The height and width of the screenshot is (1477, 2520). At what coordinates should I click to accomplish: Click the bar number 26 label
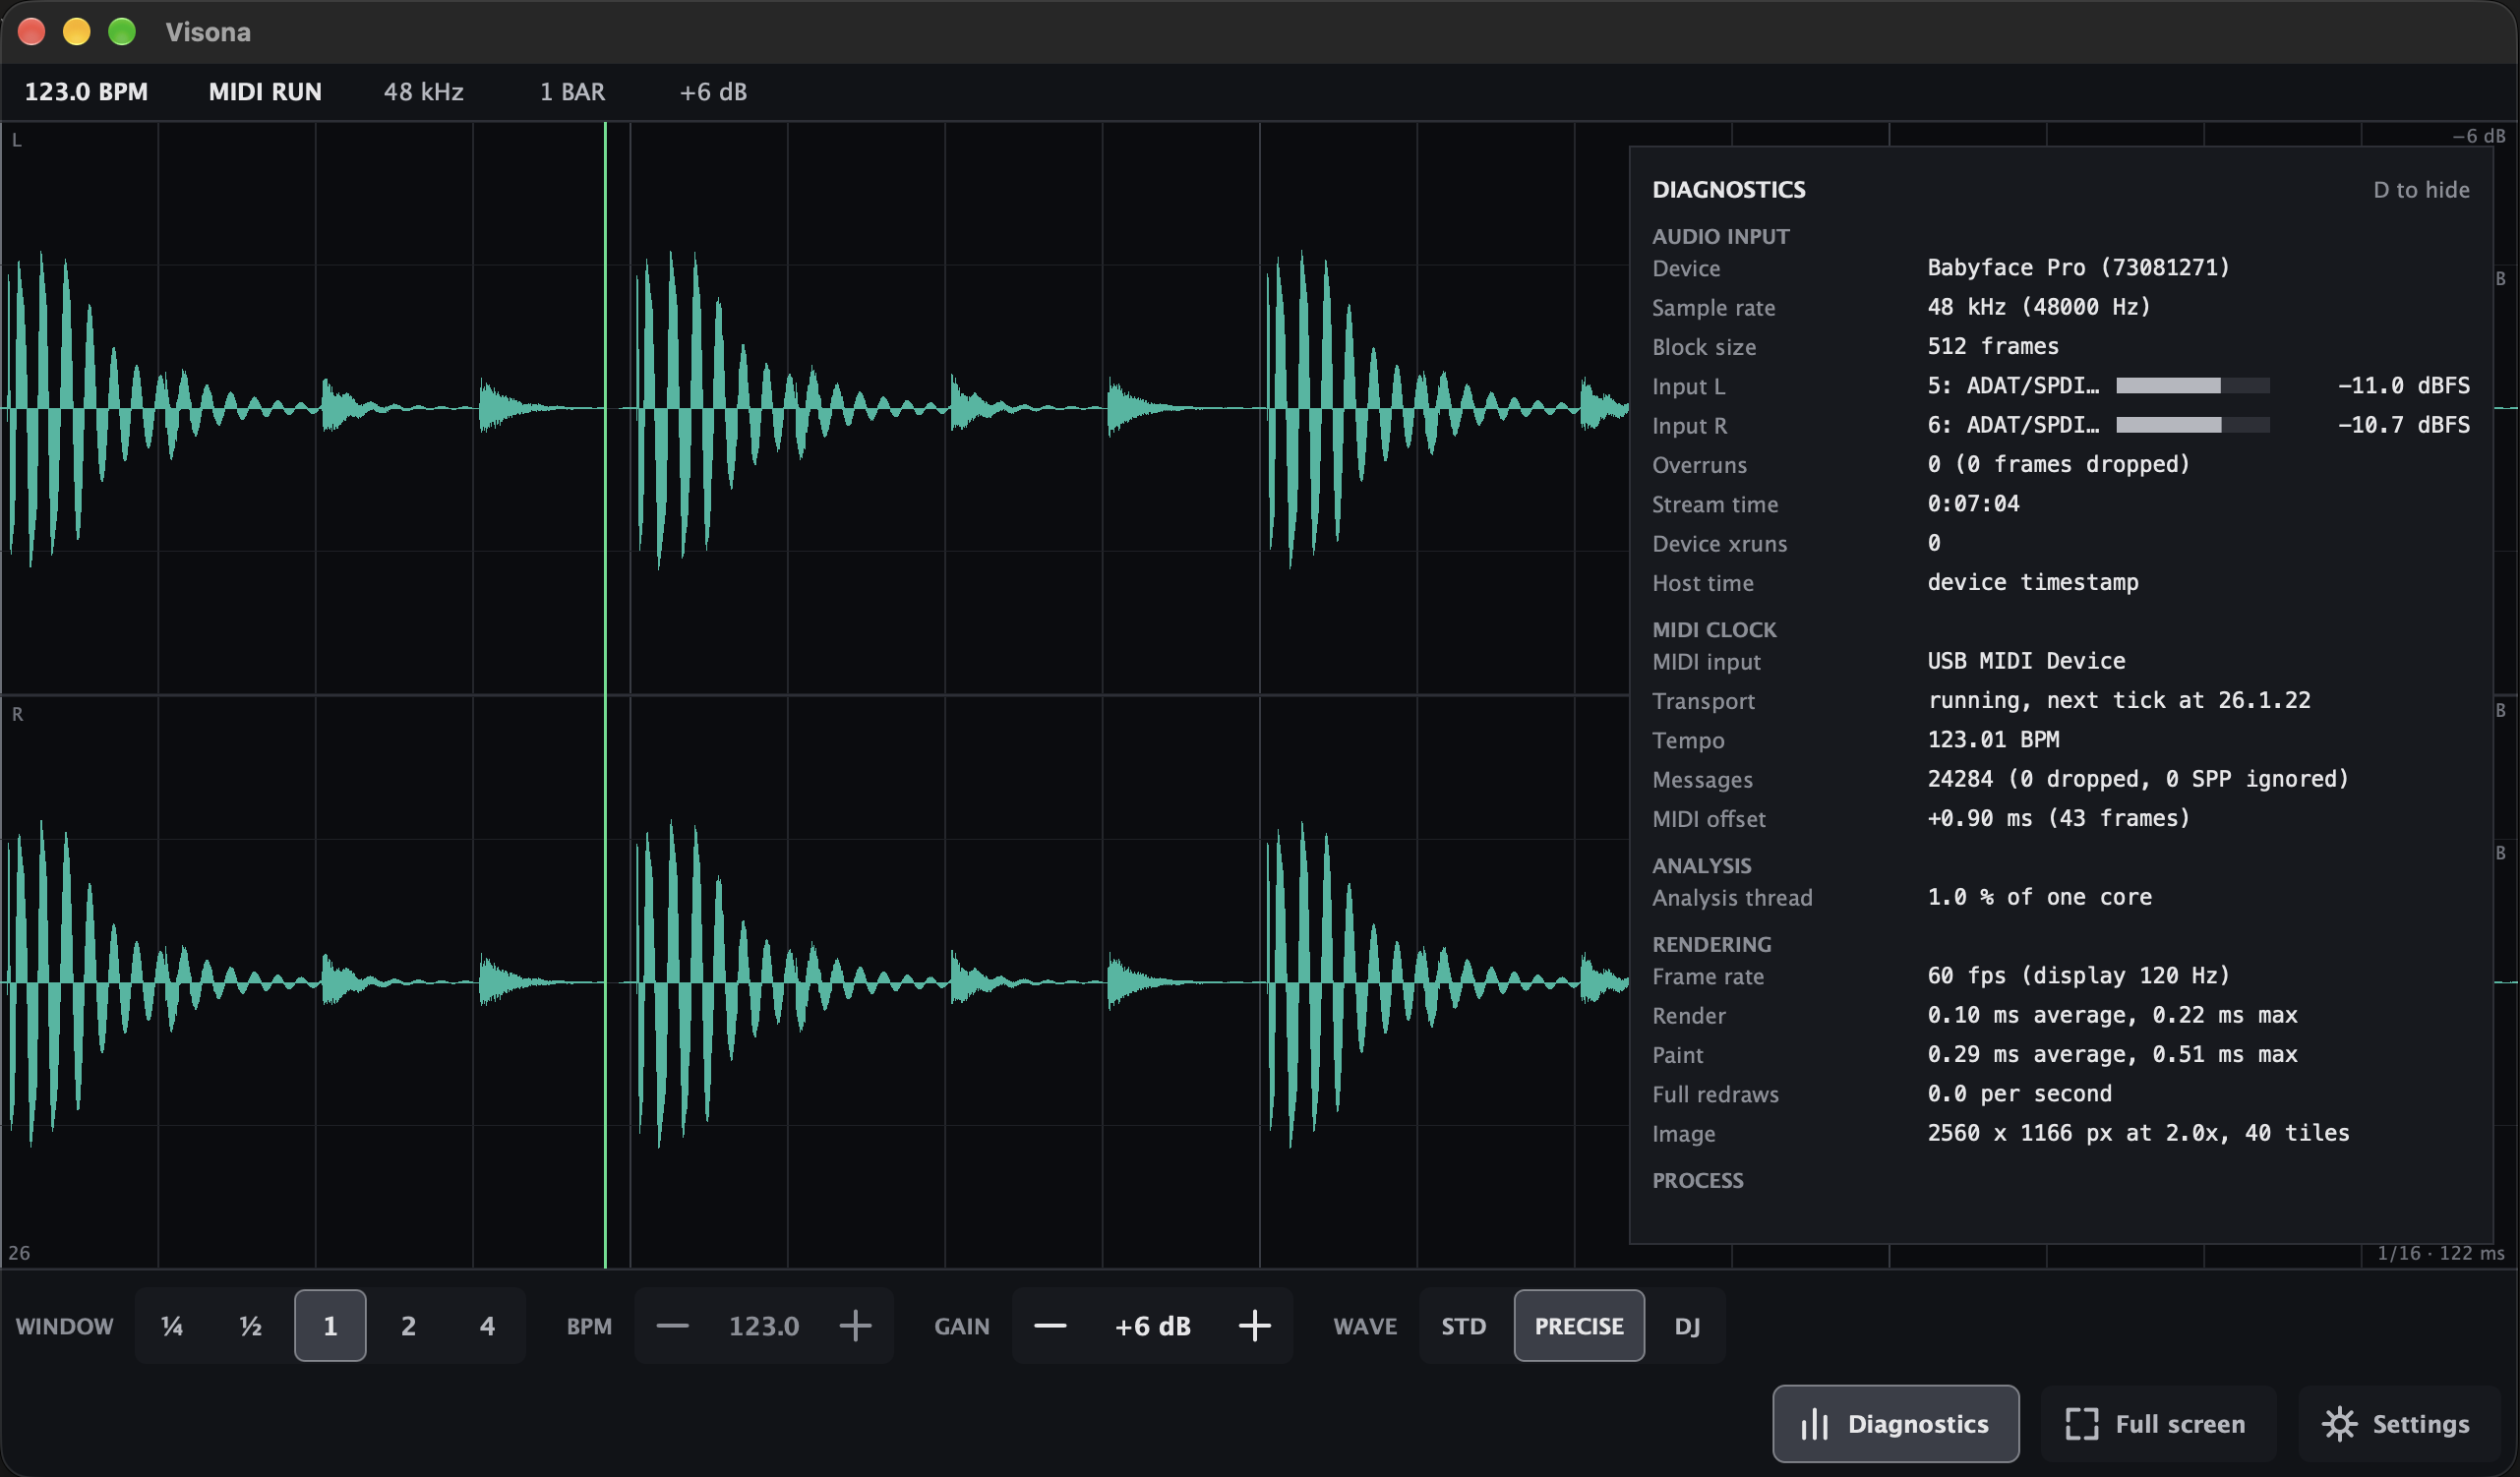[19, 1253]
